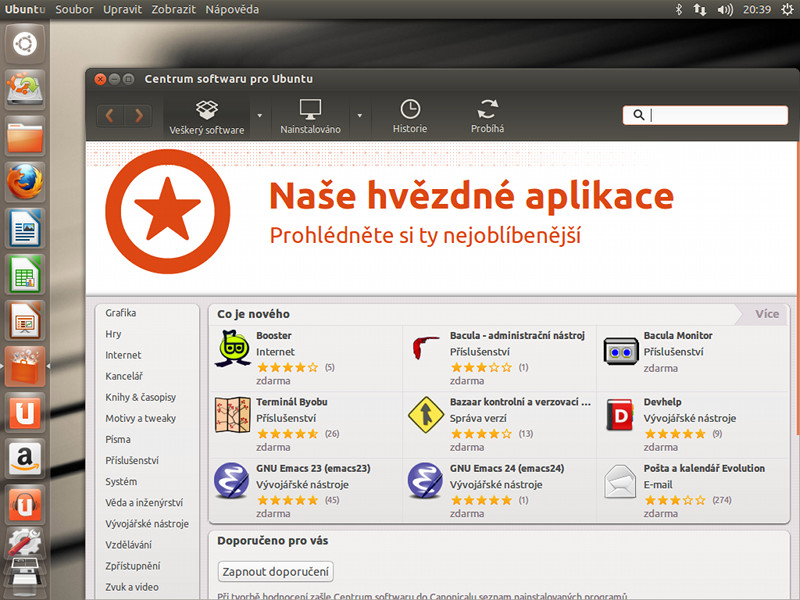The height and width of the screenshot is (600, 800).
Task: Open Pošta a kalendář Evolution title
Action: [x=704, y=468]
